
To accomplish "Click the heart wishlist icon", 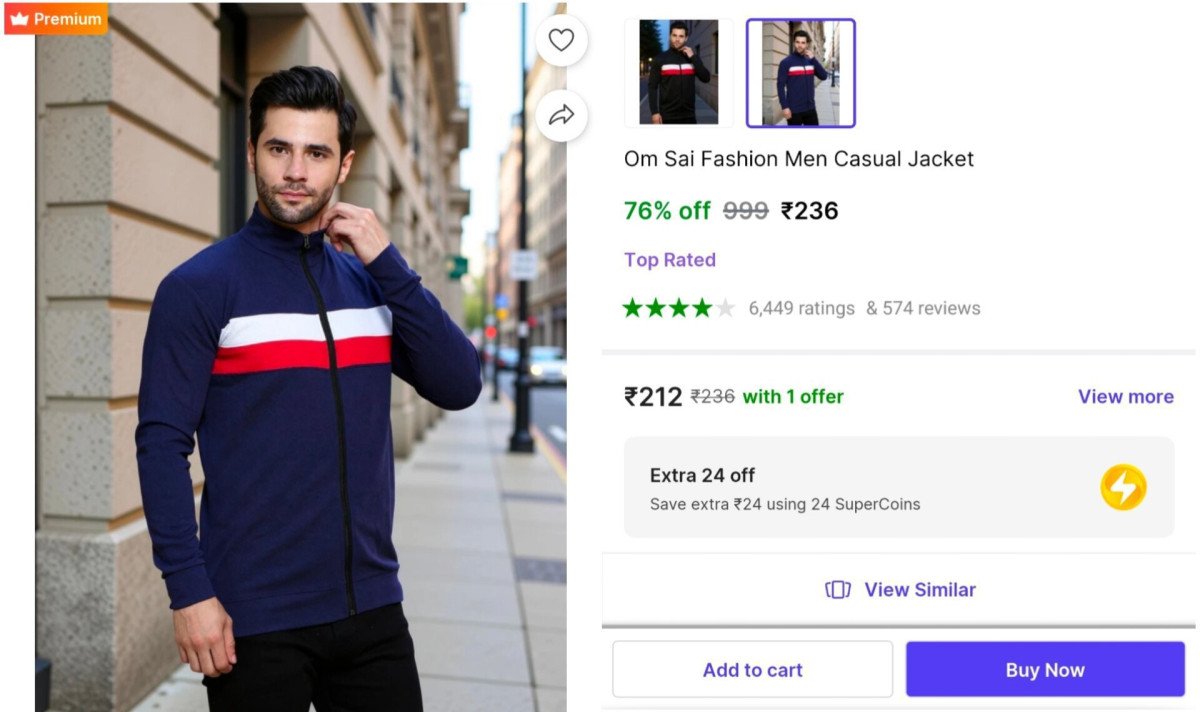I will [x=561, y=41].
